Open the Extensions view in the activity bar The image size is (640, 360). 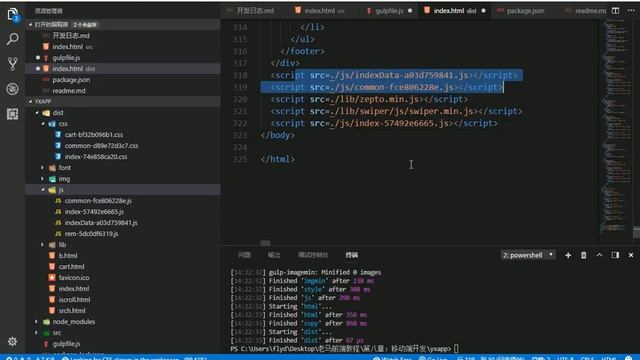point(13,114)
